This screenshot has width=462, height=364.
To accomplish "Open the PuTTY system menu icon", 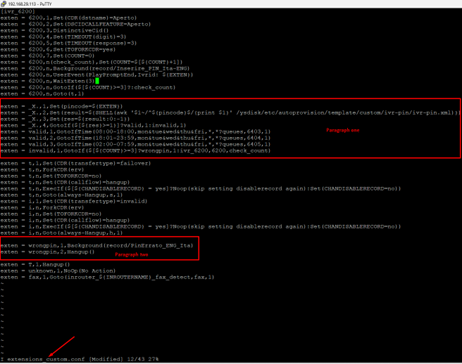I will coord(3,4).
